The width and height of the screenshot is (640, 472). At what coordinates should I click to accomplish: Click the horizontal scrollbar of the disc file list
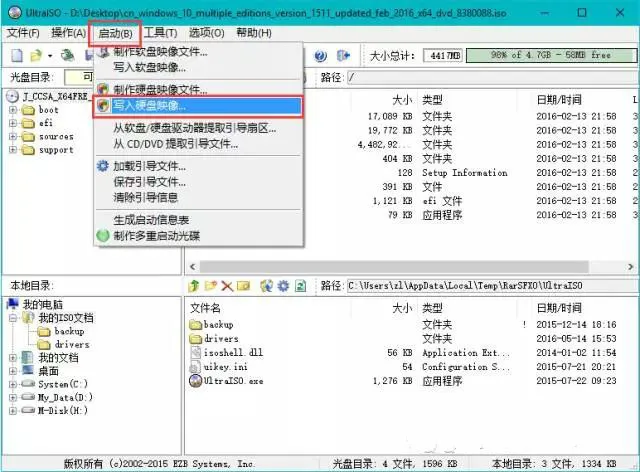point(394,267)
